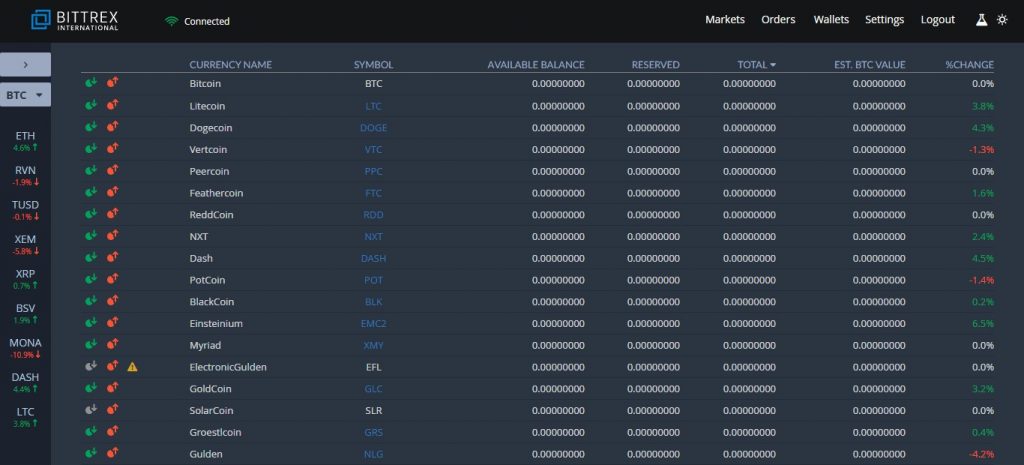Click the NLG symbol link
The width and height of the screenshot is (1024, 465).
(x=374, y=454)
